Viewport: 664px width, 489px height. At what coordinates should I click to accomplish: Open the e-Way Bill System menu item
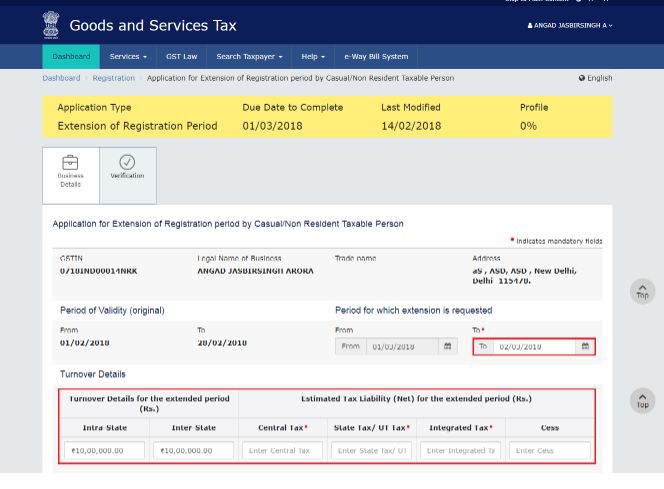(376, 57)
